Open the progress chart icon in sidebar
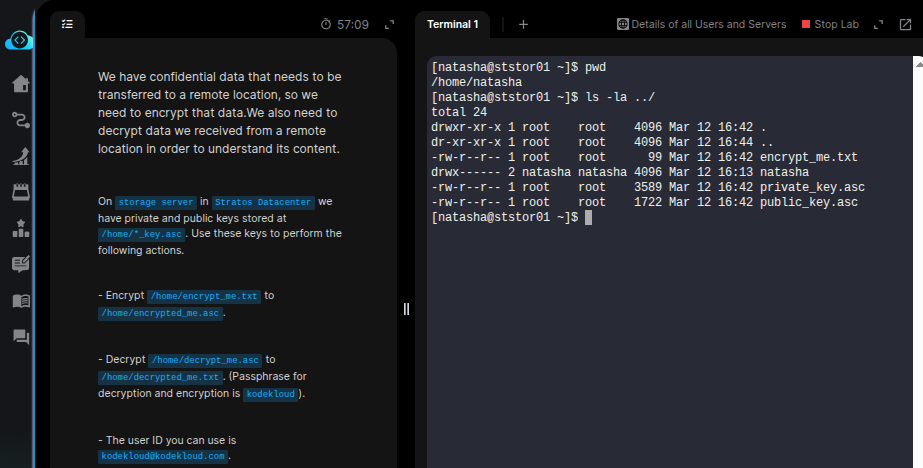 (20, 156)
